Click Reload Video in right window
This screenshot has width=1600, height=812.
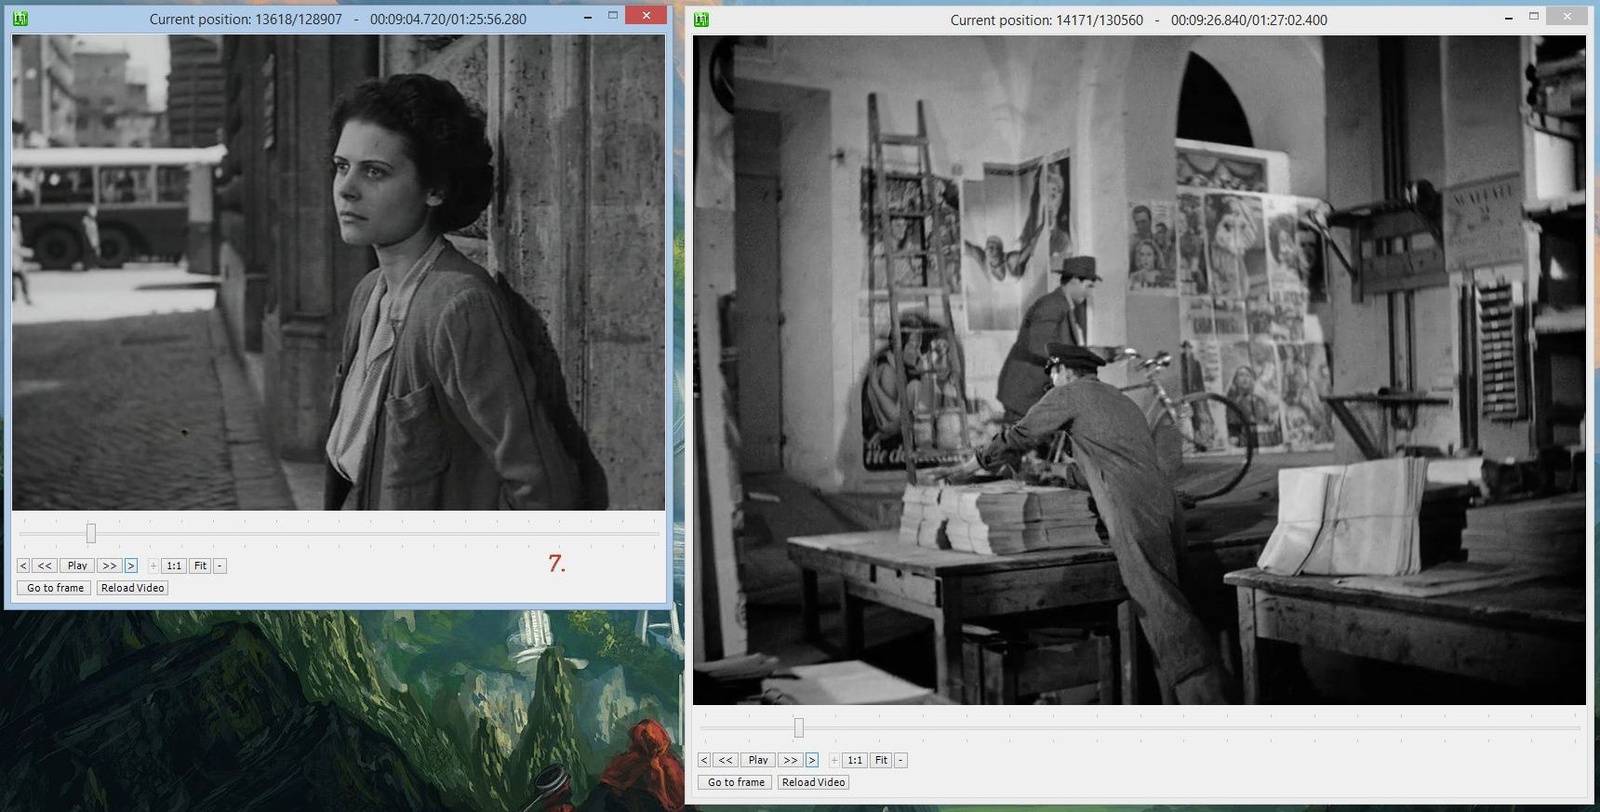coord(813,782)
